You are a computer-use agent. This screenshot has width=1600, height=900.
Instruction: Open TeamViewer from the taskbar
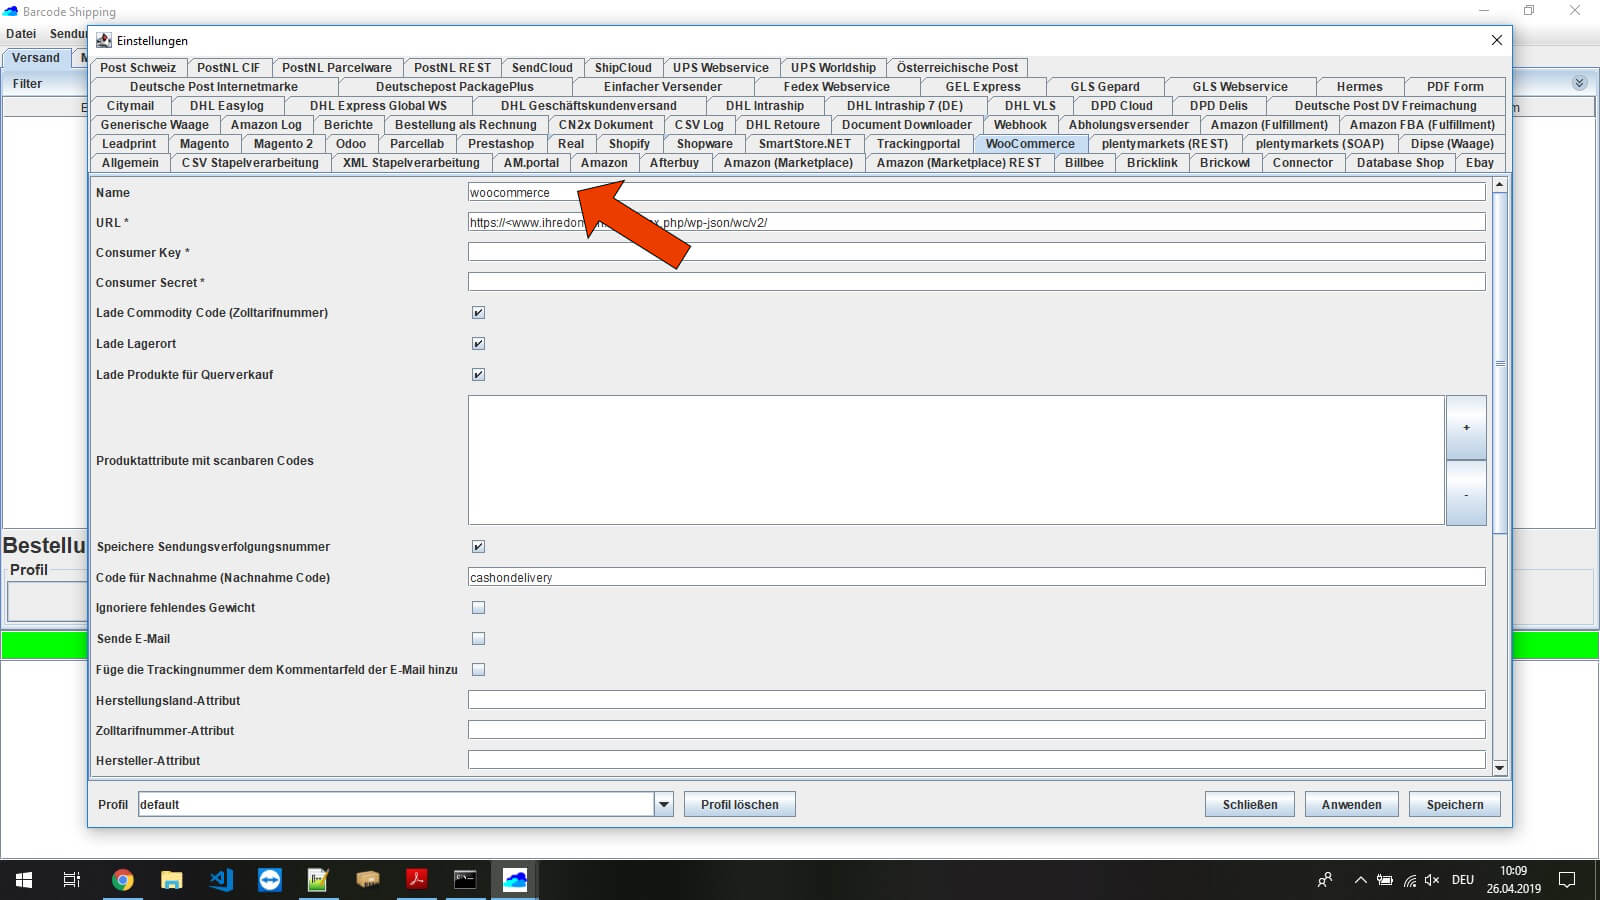(270, 880)
